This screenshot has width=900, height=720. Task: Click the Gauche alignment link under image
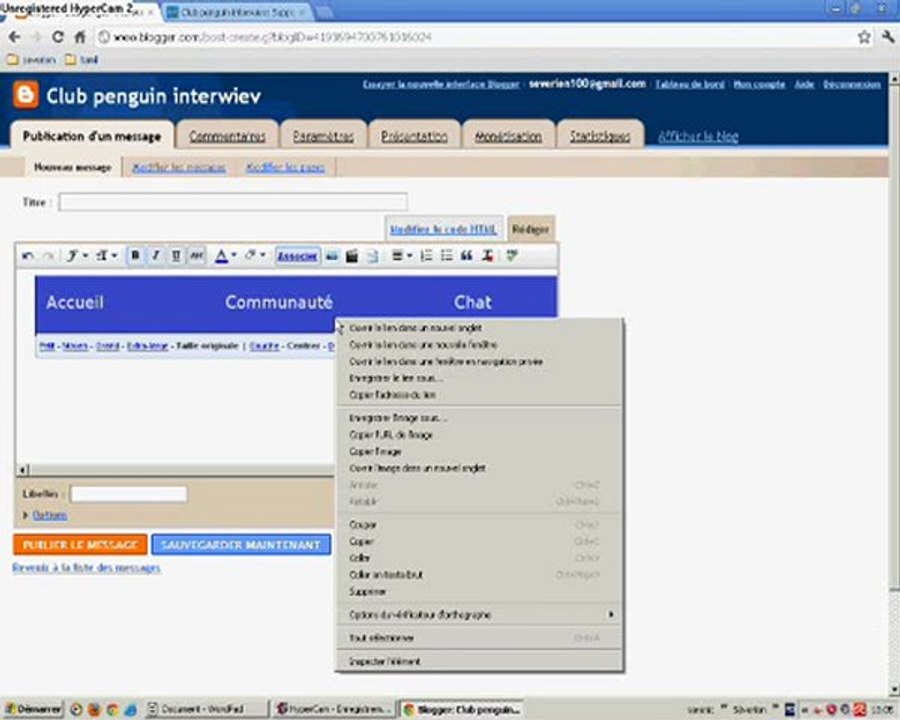click(x=264, y=346)
